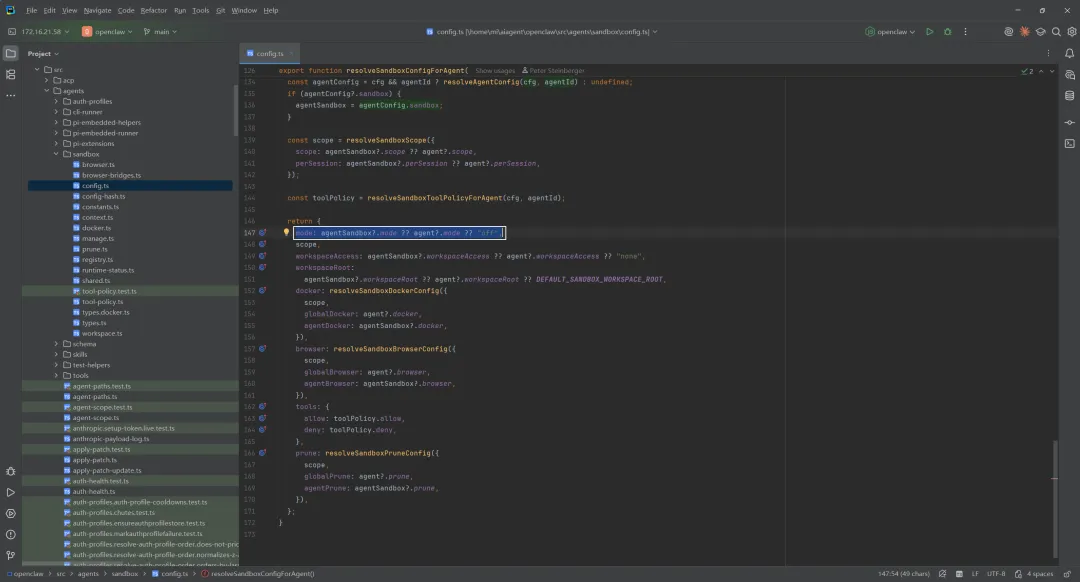Click the intention lightbulb on line 147
The width and height of the screenshot is (1080, 582).
click(x=286, y=233)
